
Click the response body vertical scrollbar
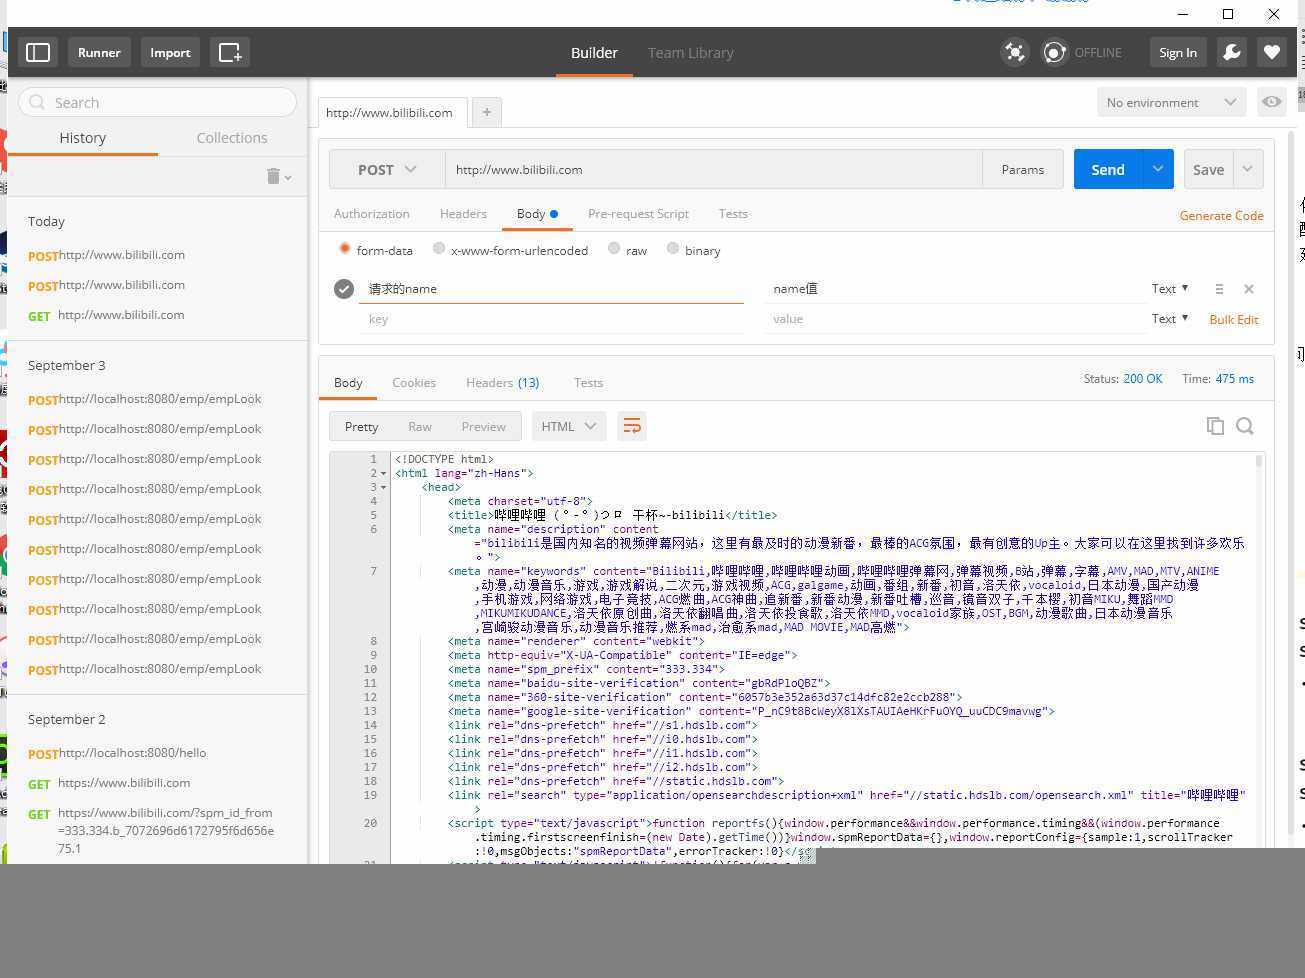pyautogui.click(x=1258, y=463)
